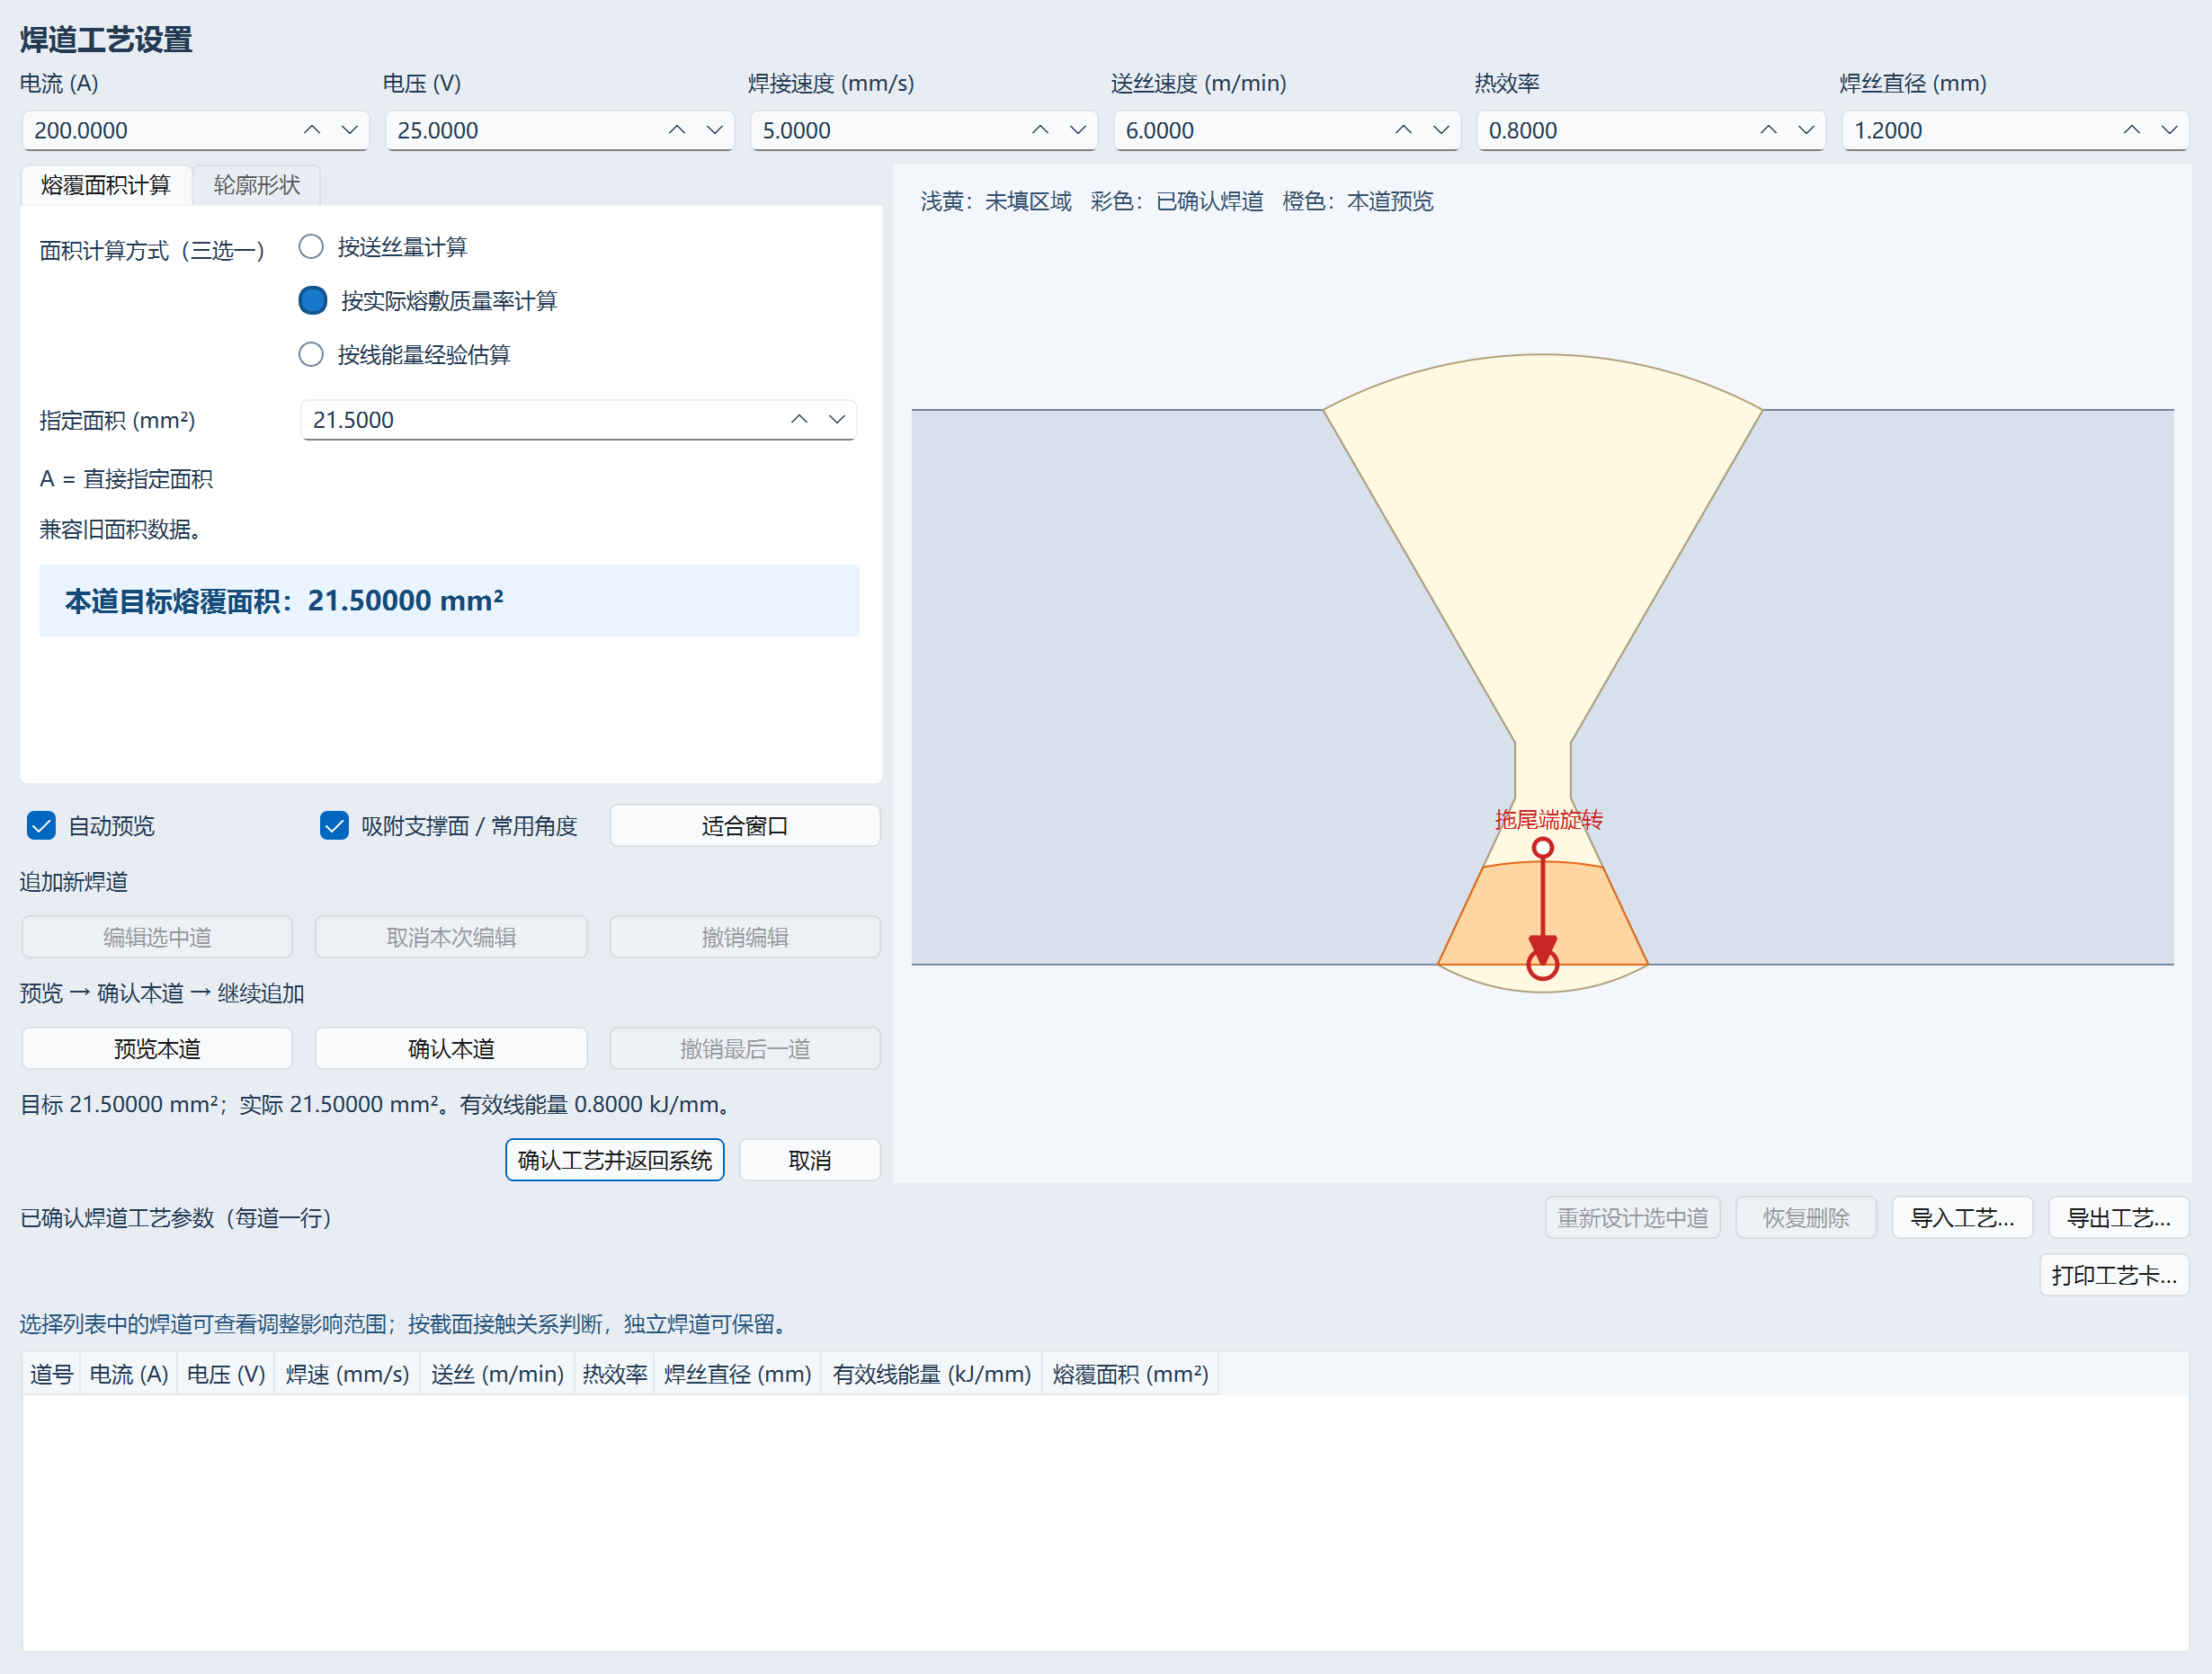Click 确认工艺并返回系统 button

[615, 1160]
